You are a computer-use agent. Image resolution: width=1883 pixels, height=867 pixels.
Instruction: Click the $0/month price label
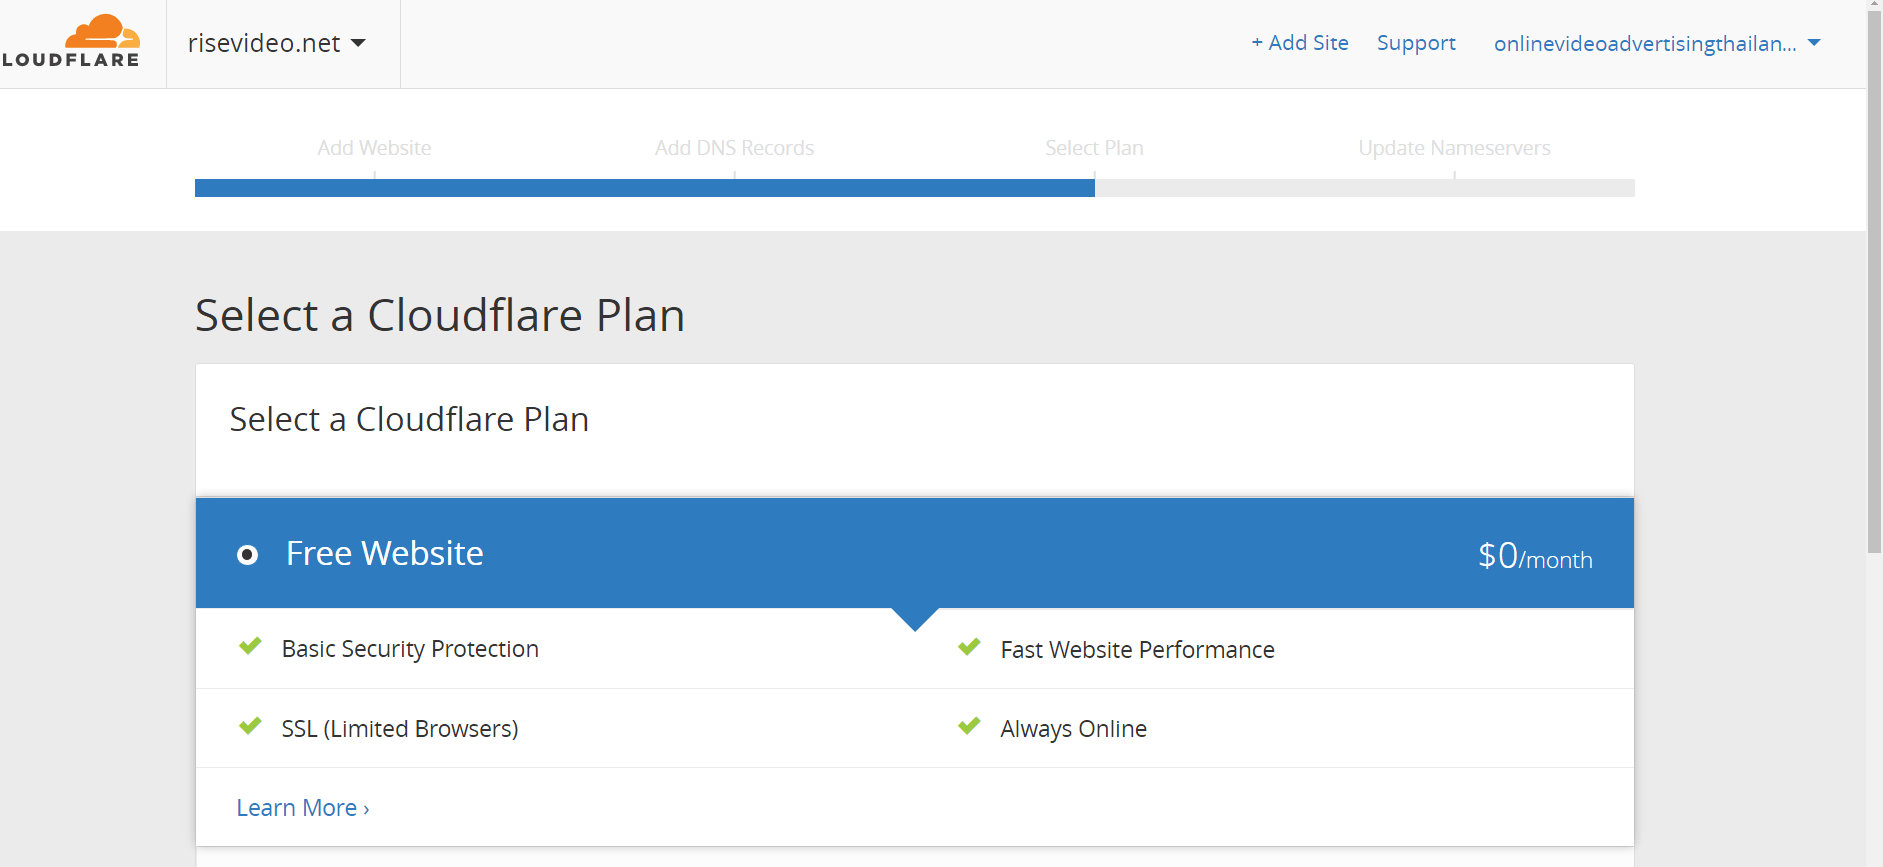click(x=1535, y=556)
